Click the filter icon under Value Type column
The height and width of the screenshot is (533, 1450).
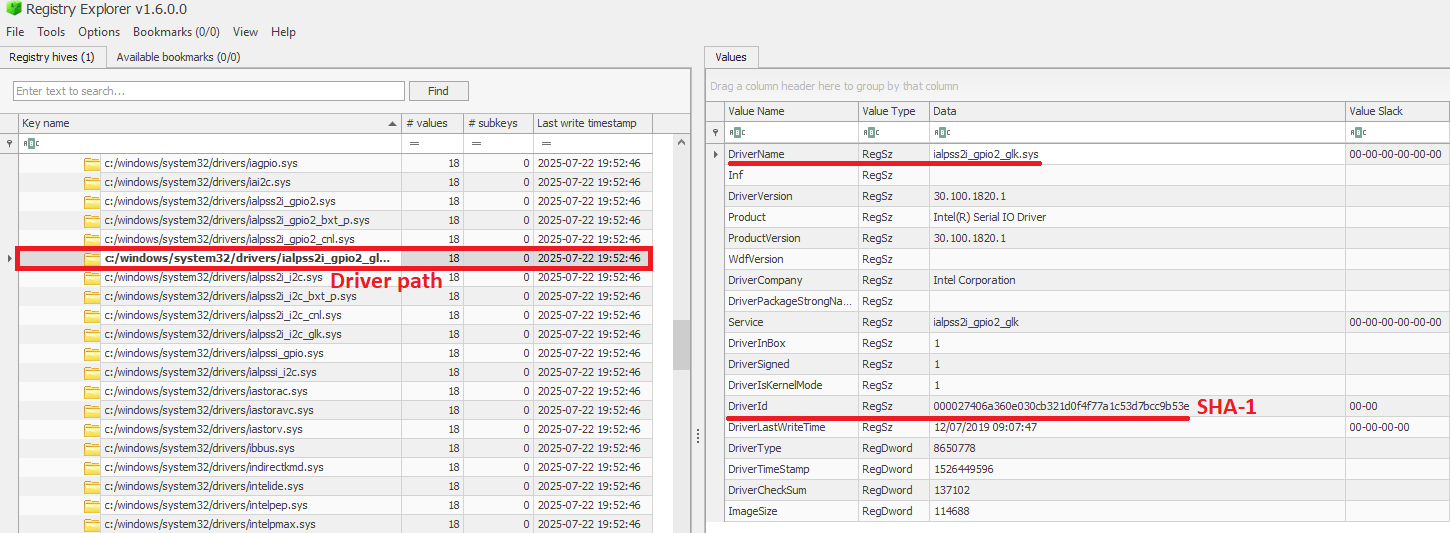(869, 132)
